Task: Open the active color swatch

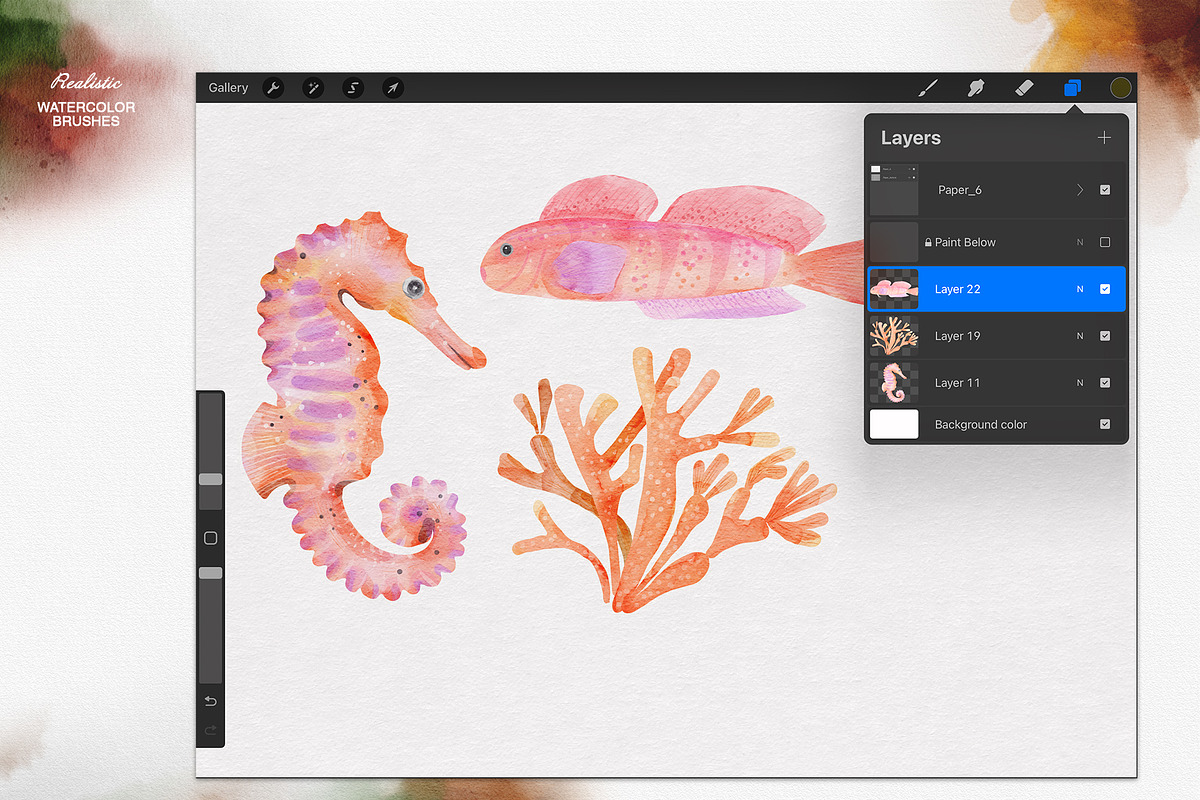Action: click(x=1121, y=88)
